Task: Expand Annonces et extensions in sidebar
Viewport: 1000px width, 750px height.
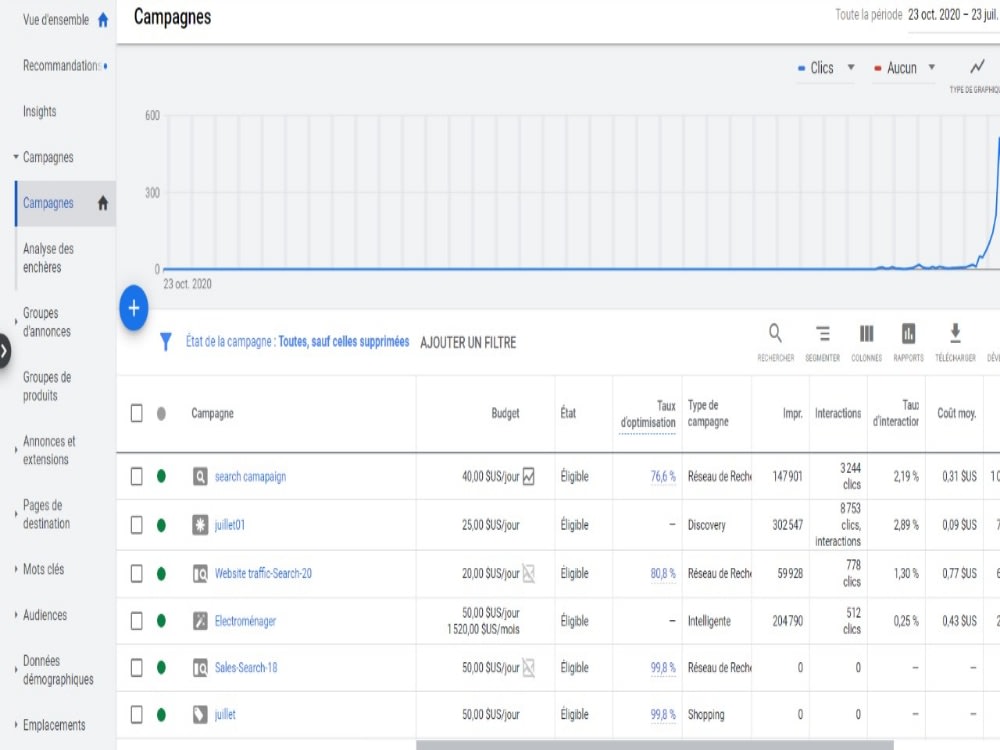Action: point(16,450)
